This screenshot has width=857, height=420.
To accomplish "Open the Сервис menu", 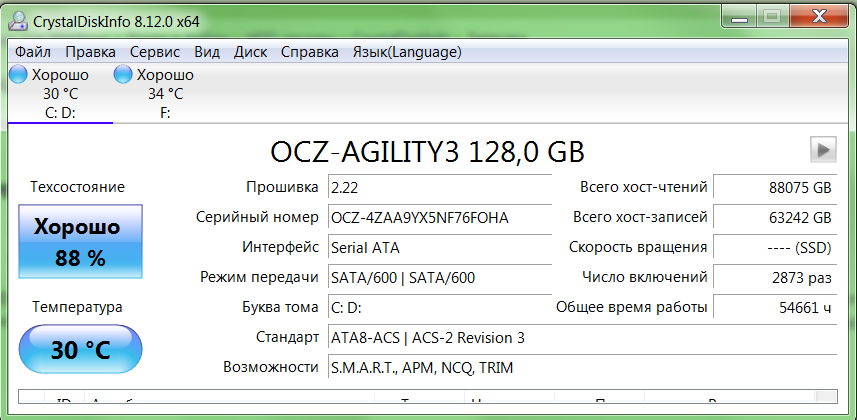I will pos(155,52).
